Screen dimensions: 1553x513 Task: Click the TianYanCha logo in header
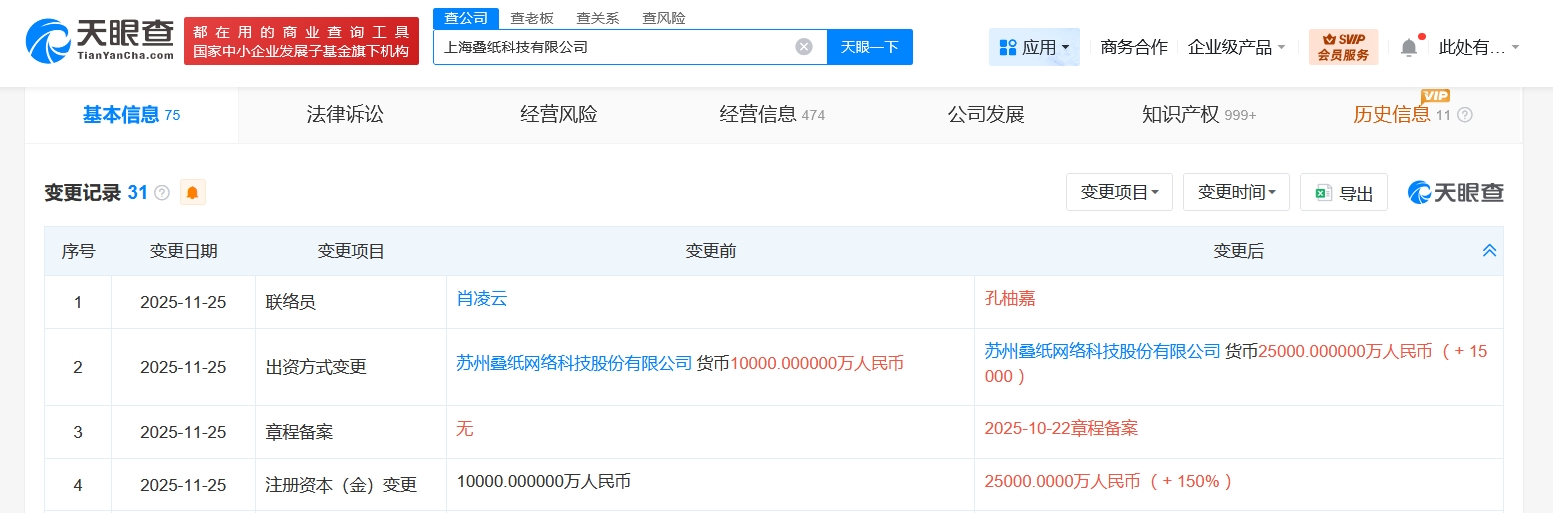(99, 41)
